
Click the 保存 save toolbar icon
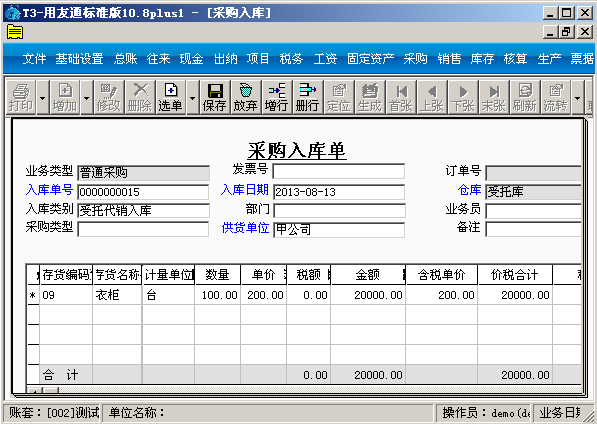pyautogui.click(x=215, y=97)
